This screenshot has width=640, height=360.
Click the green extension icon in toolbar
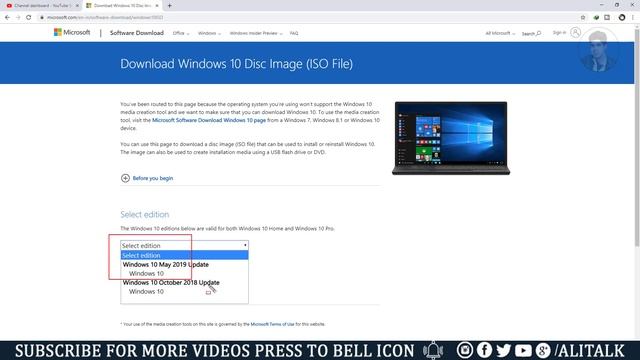tap(596, 18)
